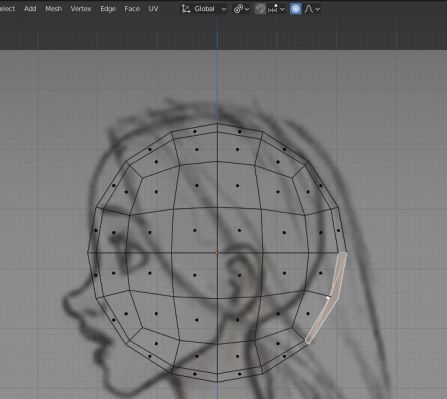
Task: Expand the snapping options chevron
Action: click(282, 9)
